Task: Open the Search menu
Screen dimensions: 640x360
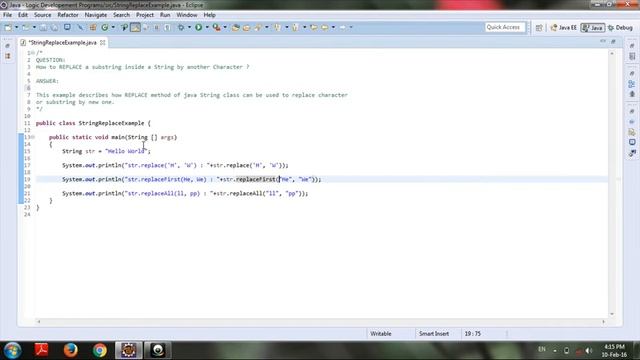Action: 121,15
